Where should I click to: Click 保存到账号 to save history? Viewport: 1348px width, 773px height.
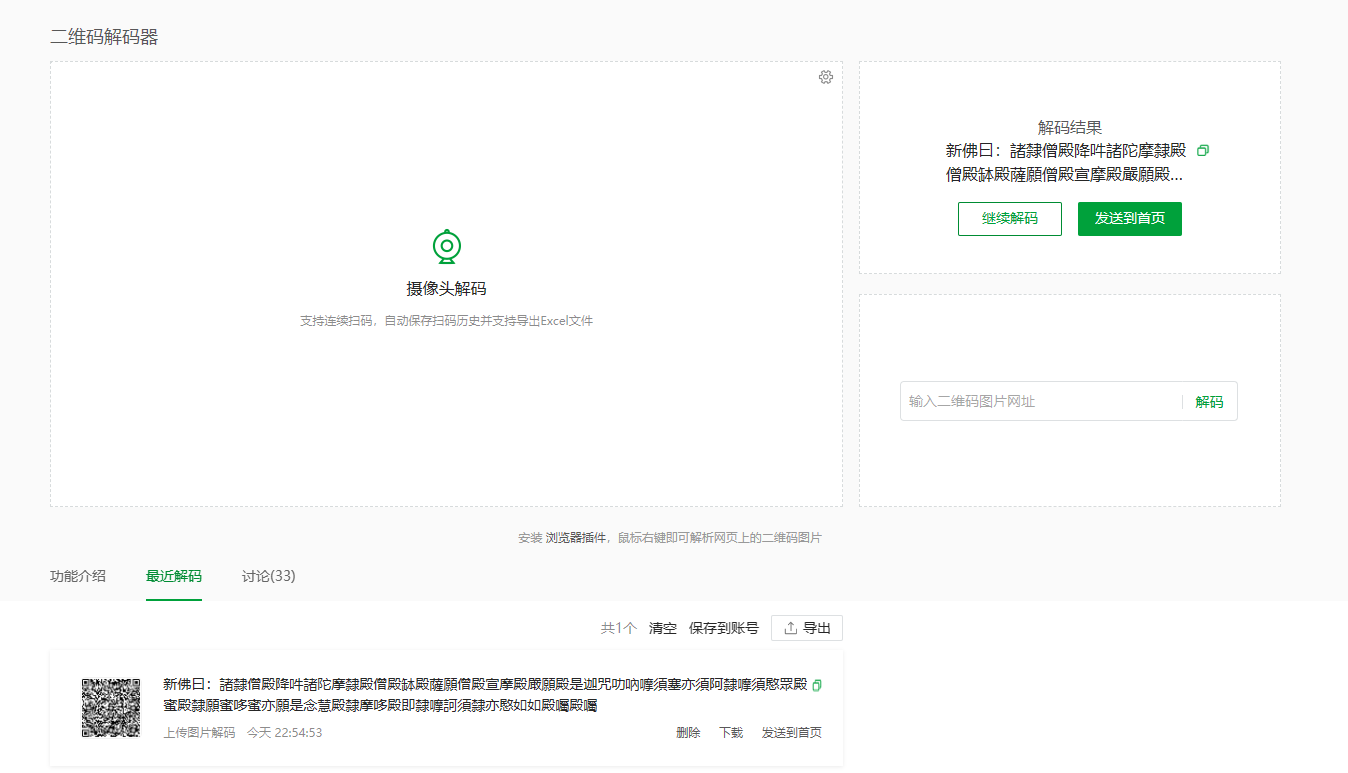[724, 628]
